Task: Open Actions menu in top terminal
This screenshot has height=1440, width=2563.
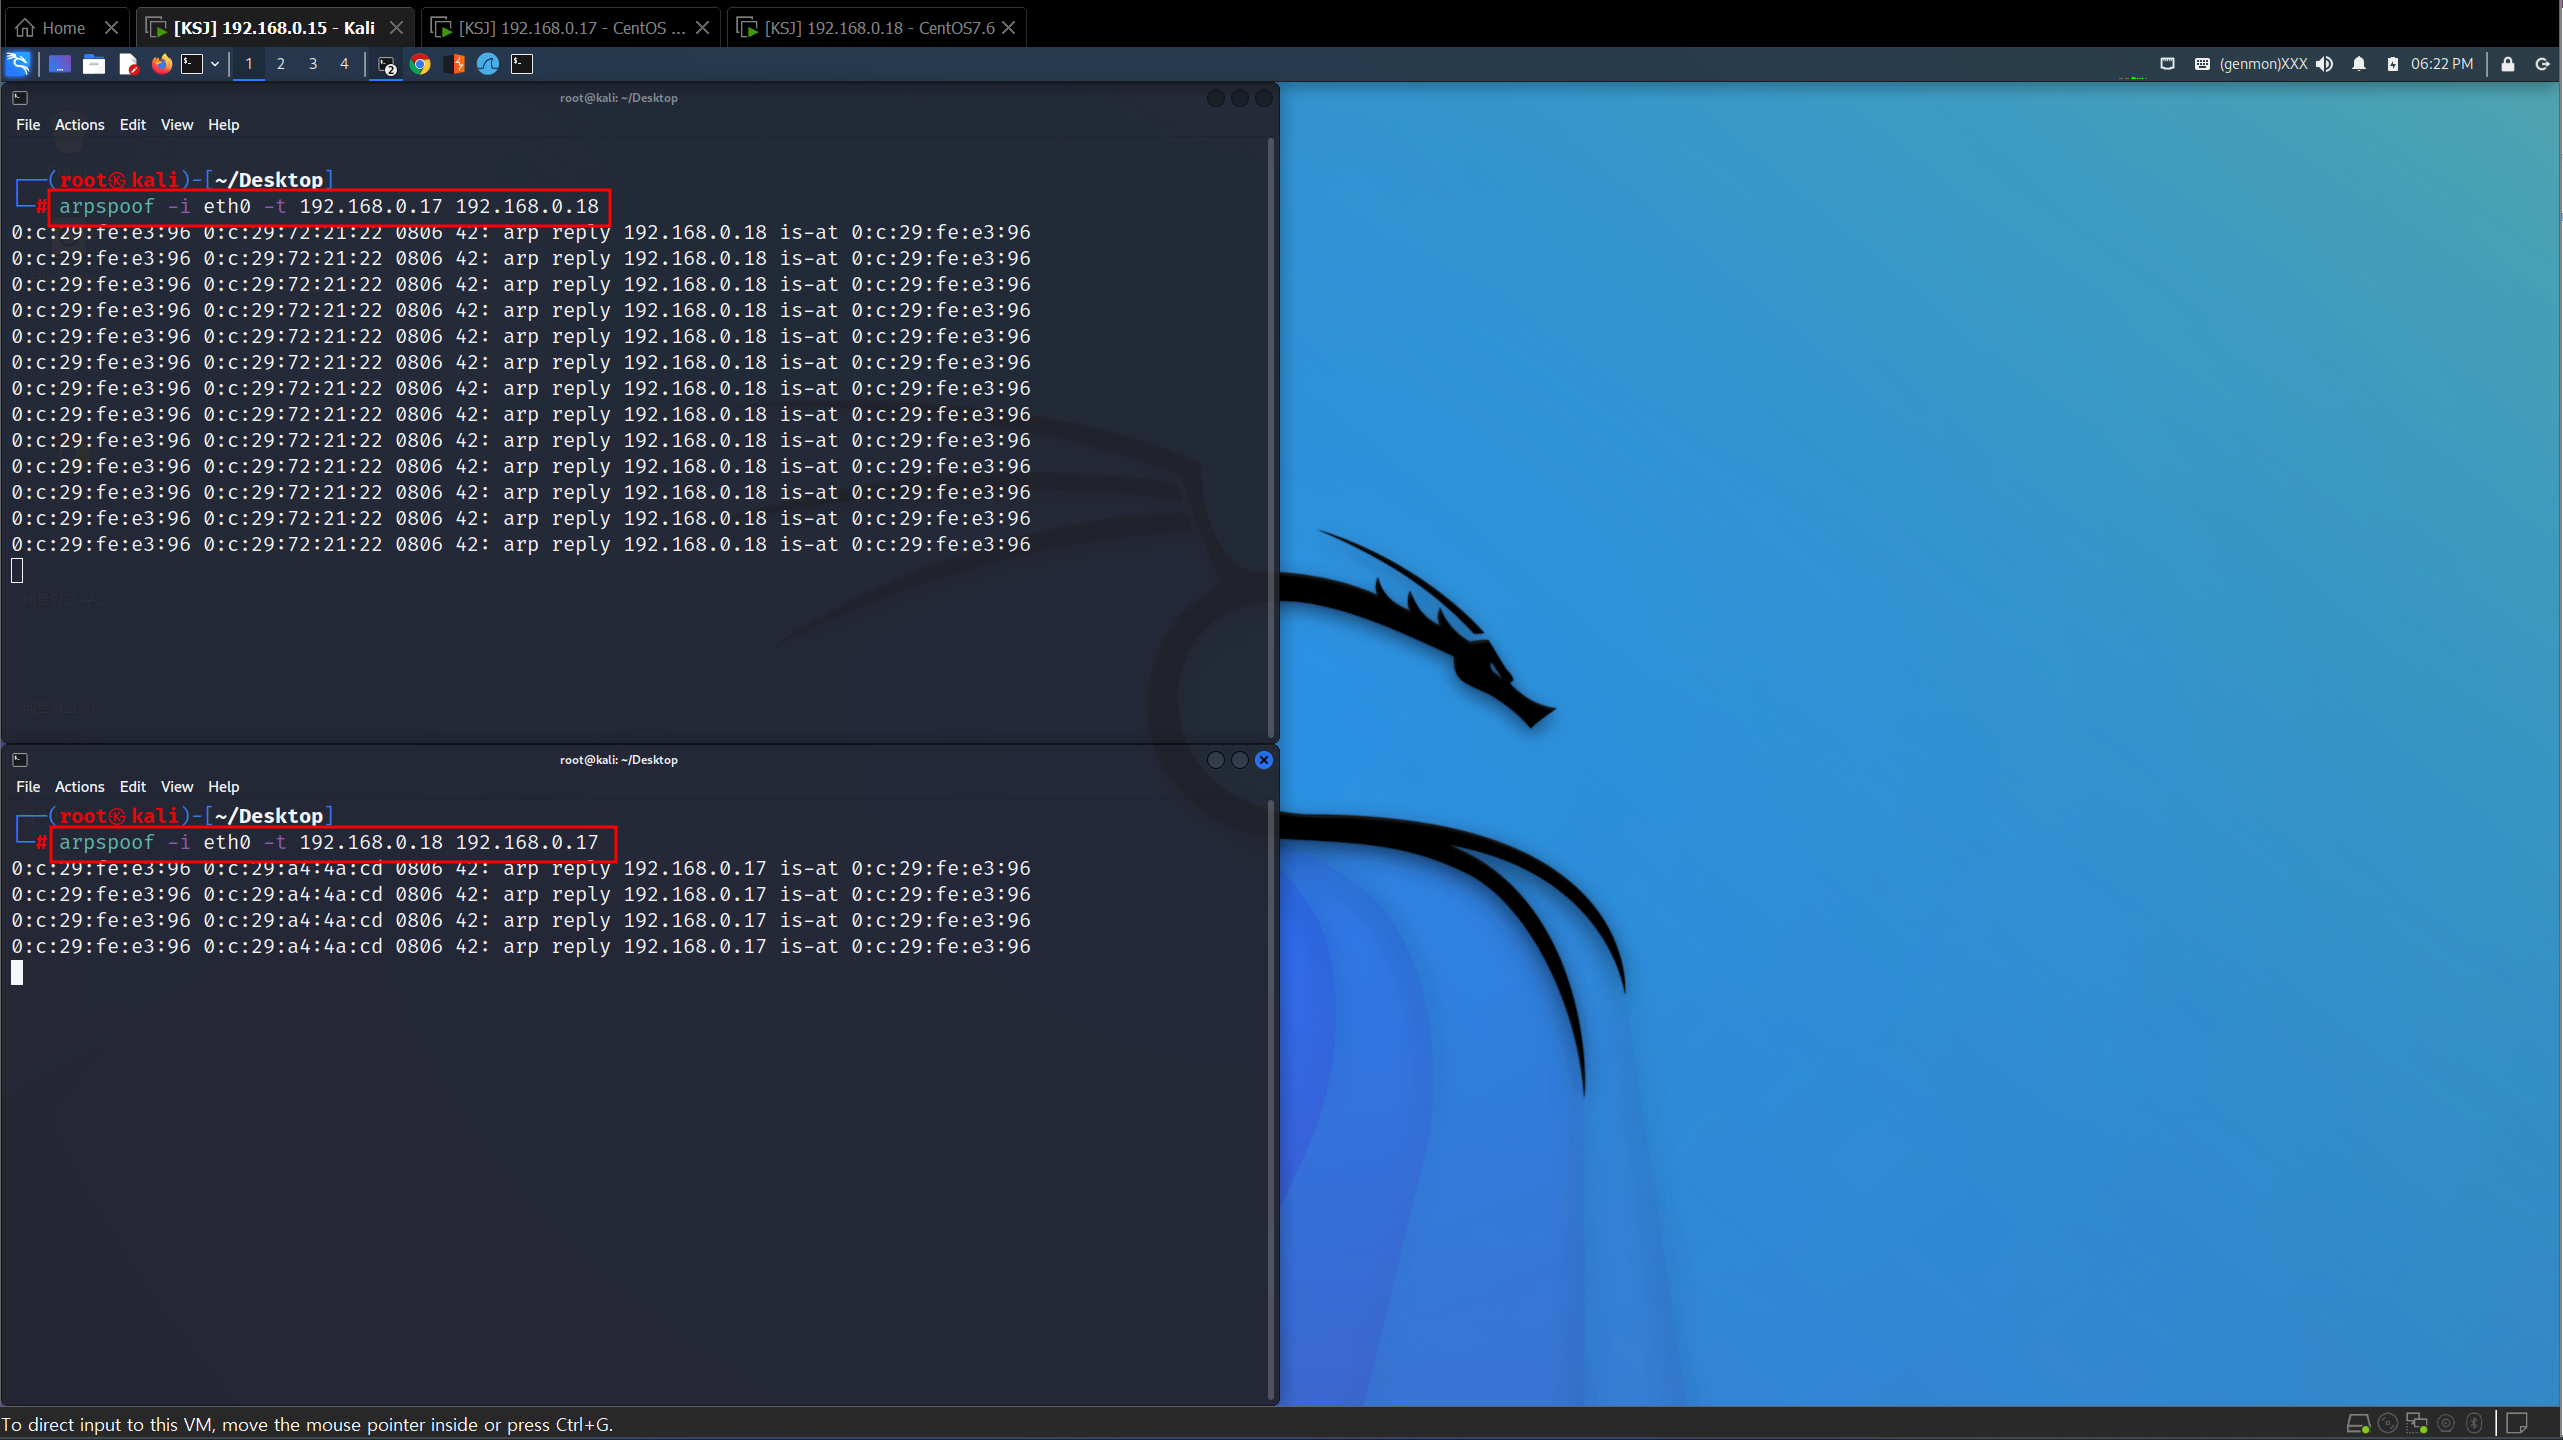Action: pos(79,125)
